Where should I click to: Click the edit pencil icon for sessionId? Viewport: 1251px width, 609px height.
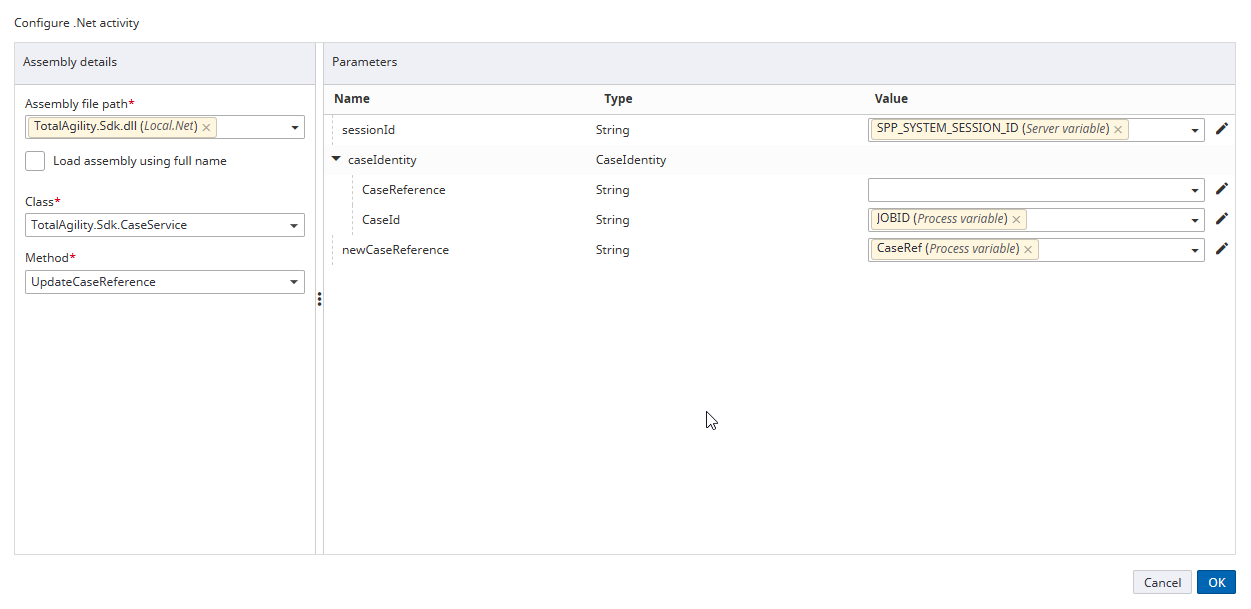pyautogui.click(x=1221, y=129)
